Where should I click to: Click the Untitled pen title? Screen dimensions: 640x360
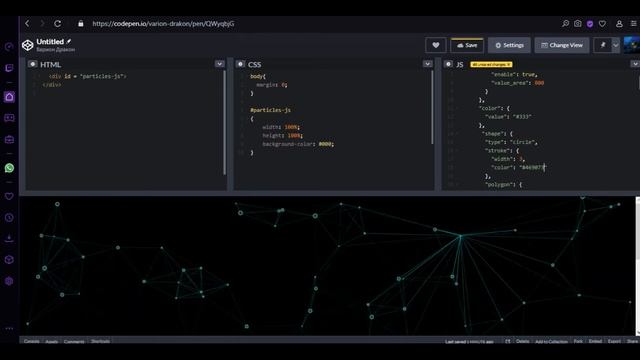[x=50, y=42]
